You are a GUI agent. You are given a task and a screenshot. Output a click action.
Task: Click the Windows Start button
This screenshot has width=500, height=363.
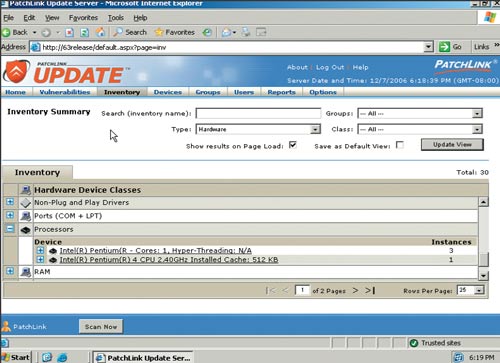(16, 357)
